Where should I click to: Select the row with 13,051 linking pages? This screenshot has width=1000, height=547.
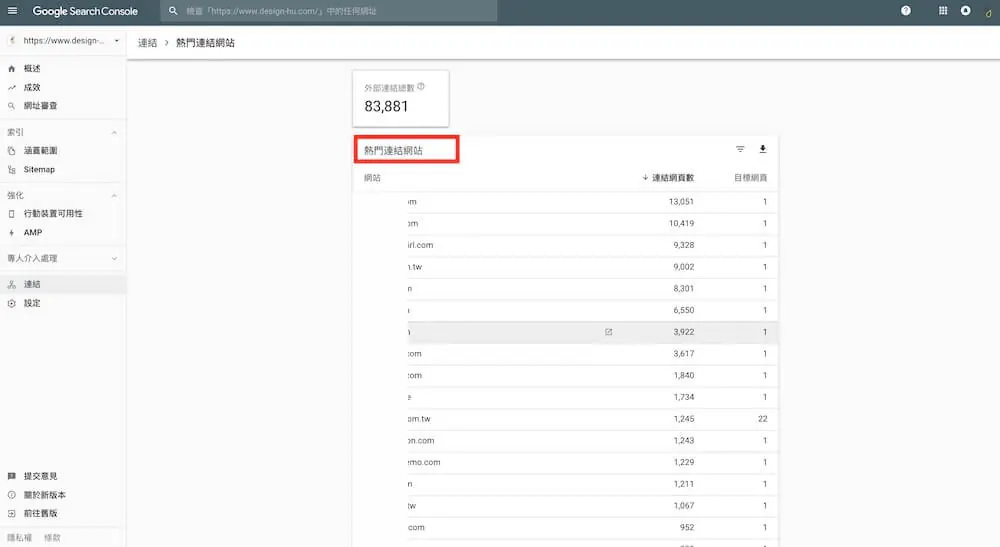[566, 201]
